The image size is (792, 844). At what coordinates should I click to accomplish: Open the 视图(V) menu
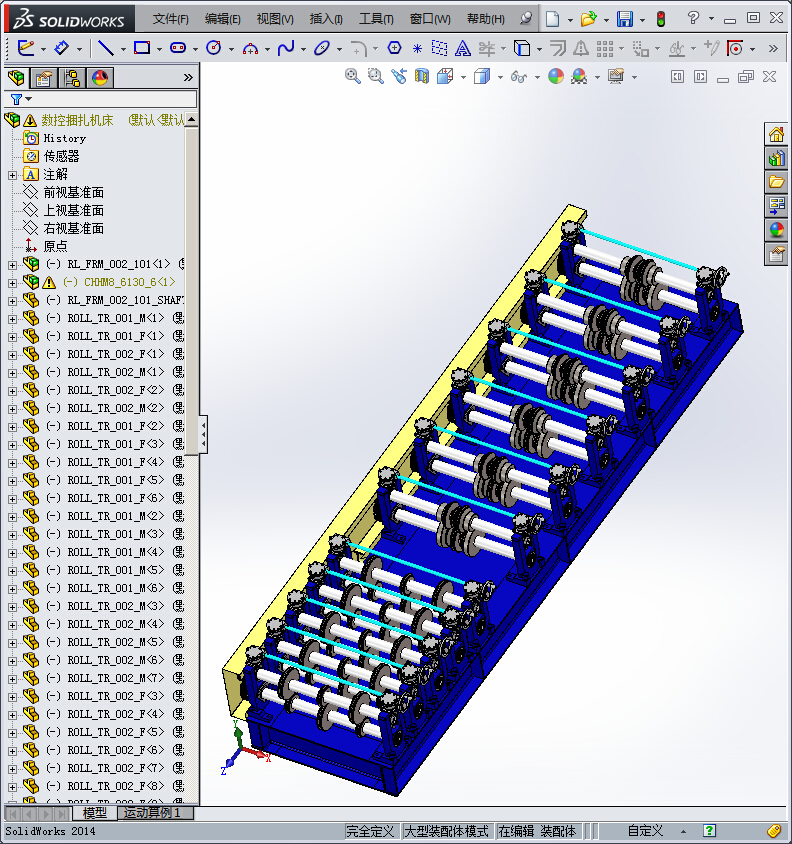275,19
